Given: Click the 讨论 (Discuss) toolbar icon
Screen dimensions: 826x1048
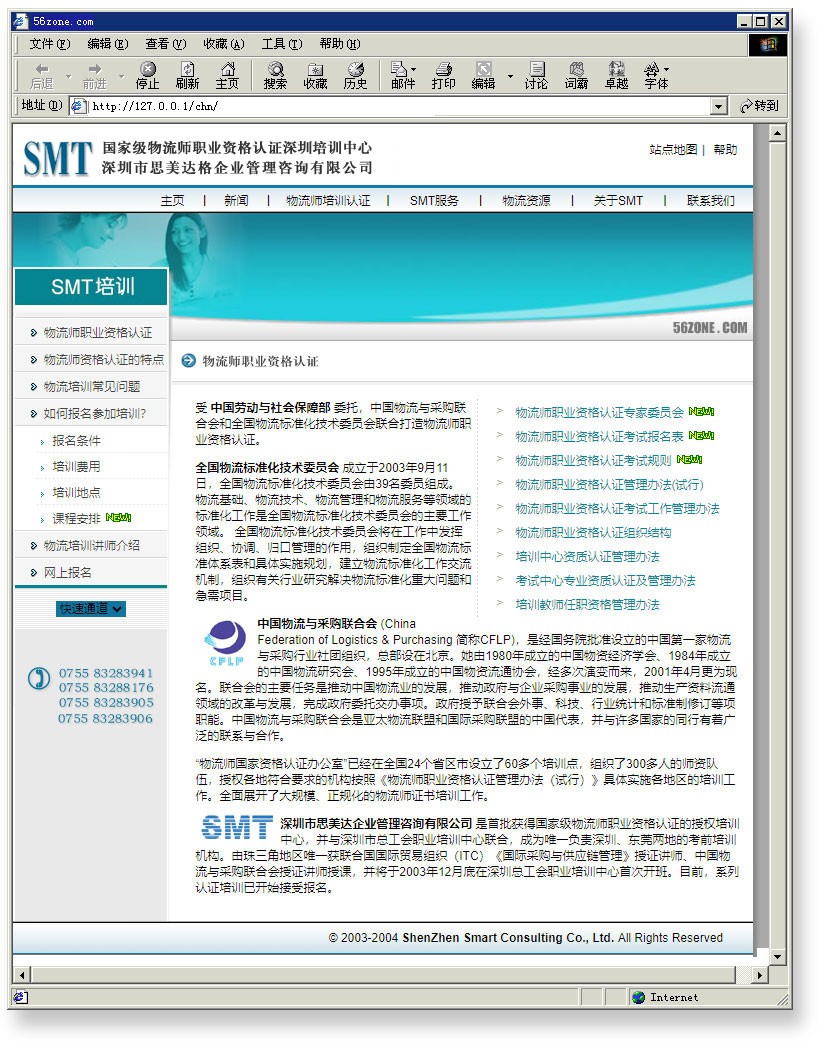Looking at the screenshot, I should pos(536,75).
